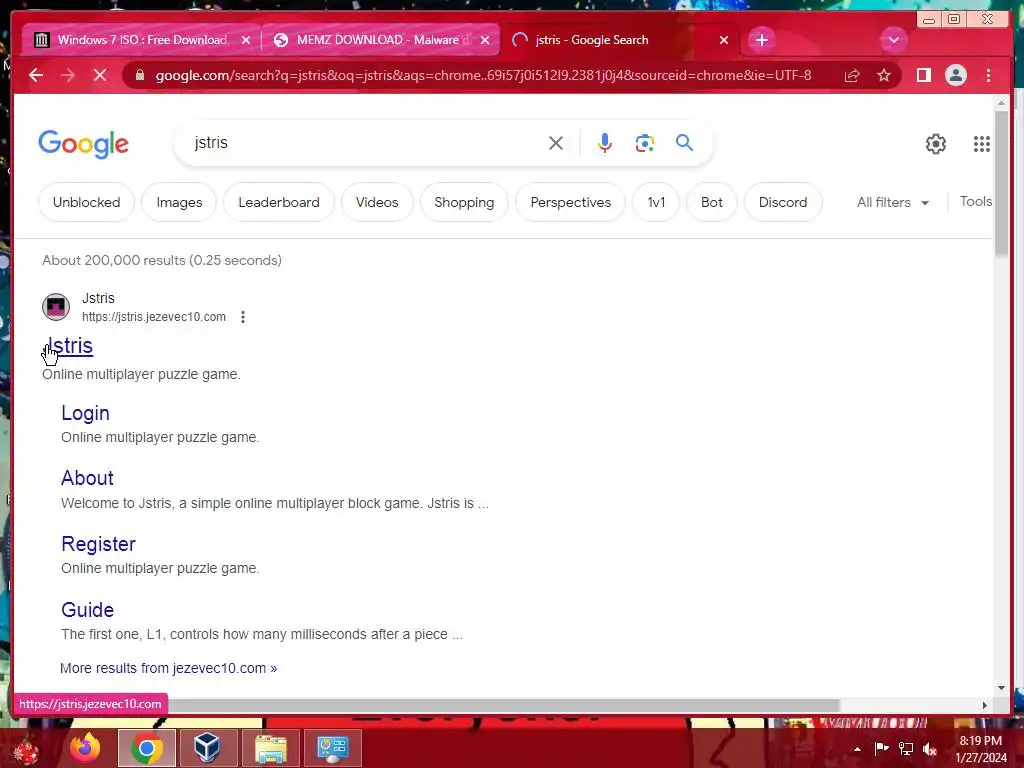Open a new browser tab

(x=761, y=40)
